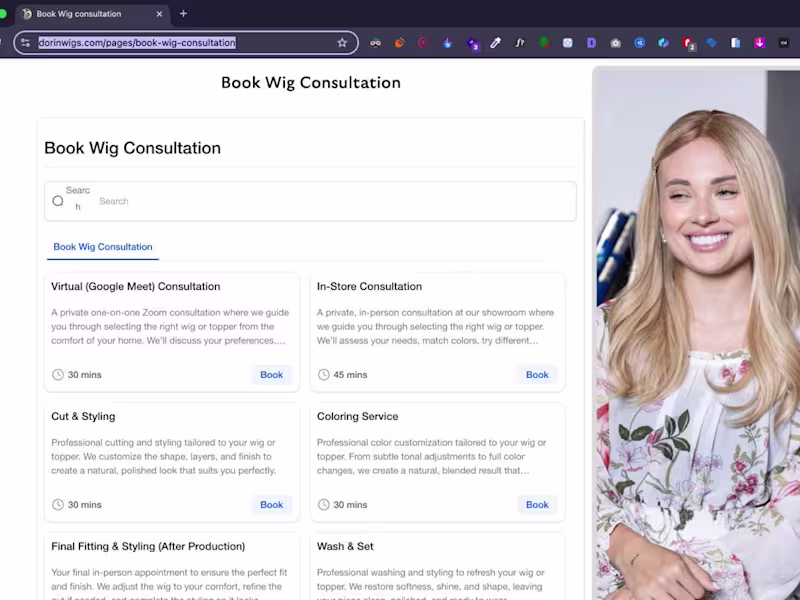Click 30 mins duration on Cut & Styling
Viewport: 800px width, 600px height.
click(85, 505)
